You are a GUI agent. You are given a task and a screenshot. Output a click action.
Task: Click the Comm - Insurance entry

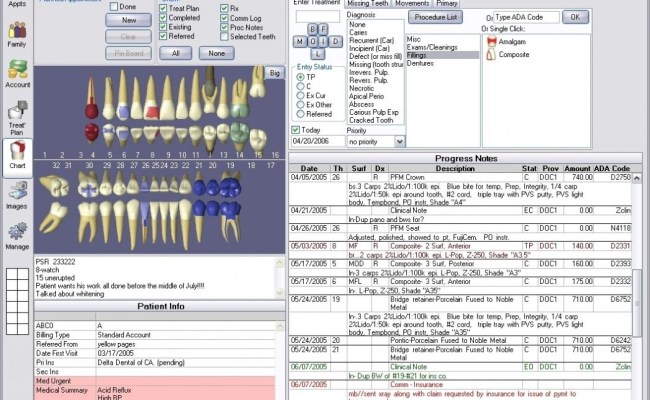click(460, 385)
